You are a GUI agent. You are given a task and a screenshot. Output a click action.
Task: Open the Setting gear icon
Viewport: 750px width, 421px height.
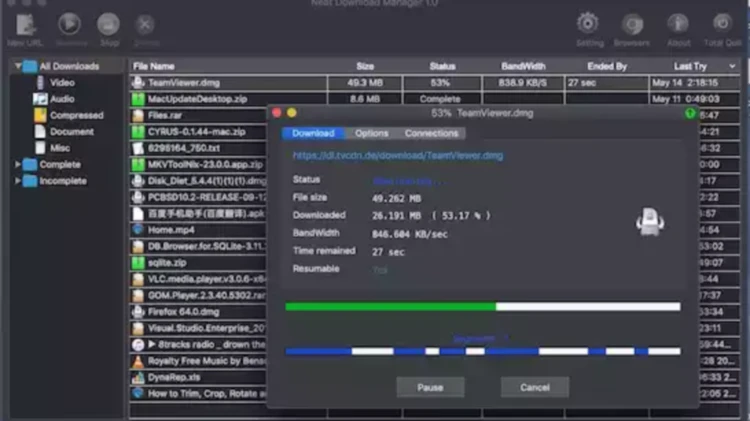588,23
